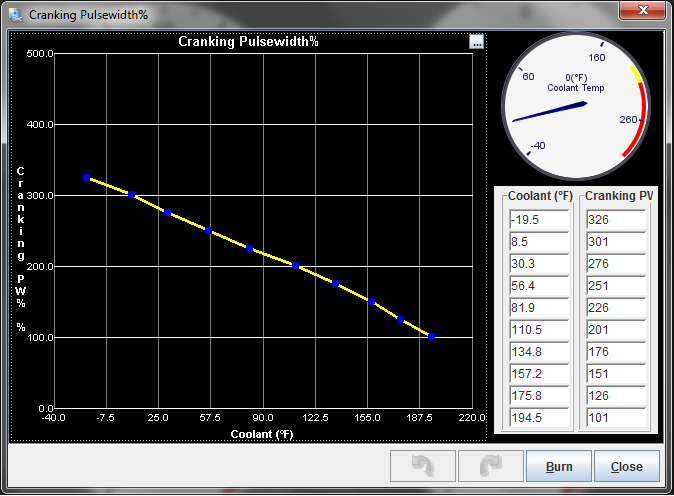674x496 pixels.
Task: Click the redo arrow button
Action: click(490, 466)
